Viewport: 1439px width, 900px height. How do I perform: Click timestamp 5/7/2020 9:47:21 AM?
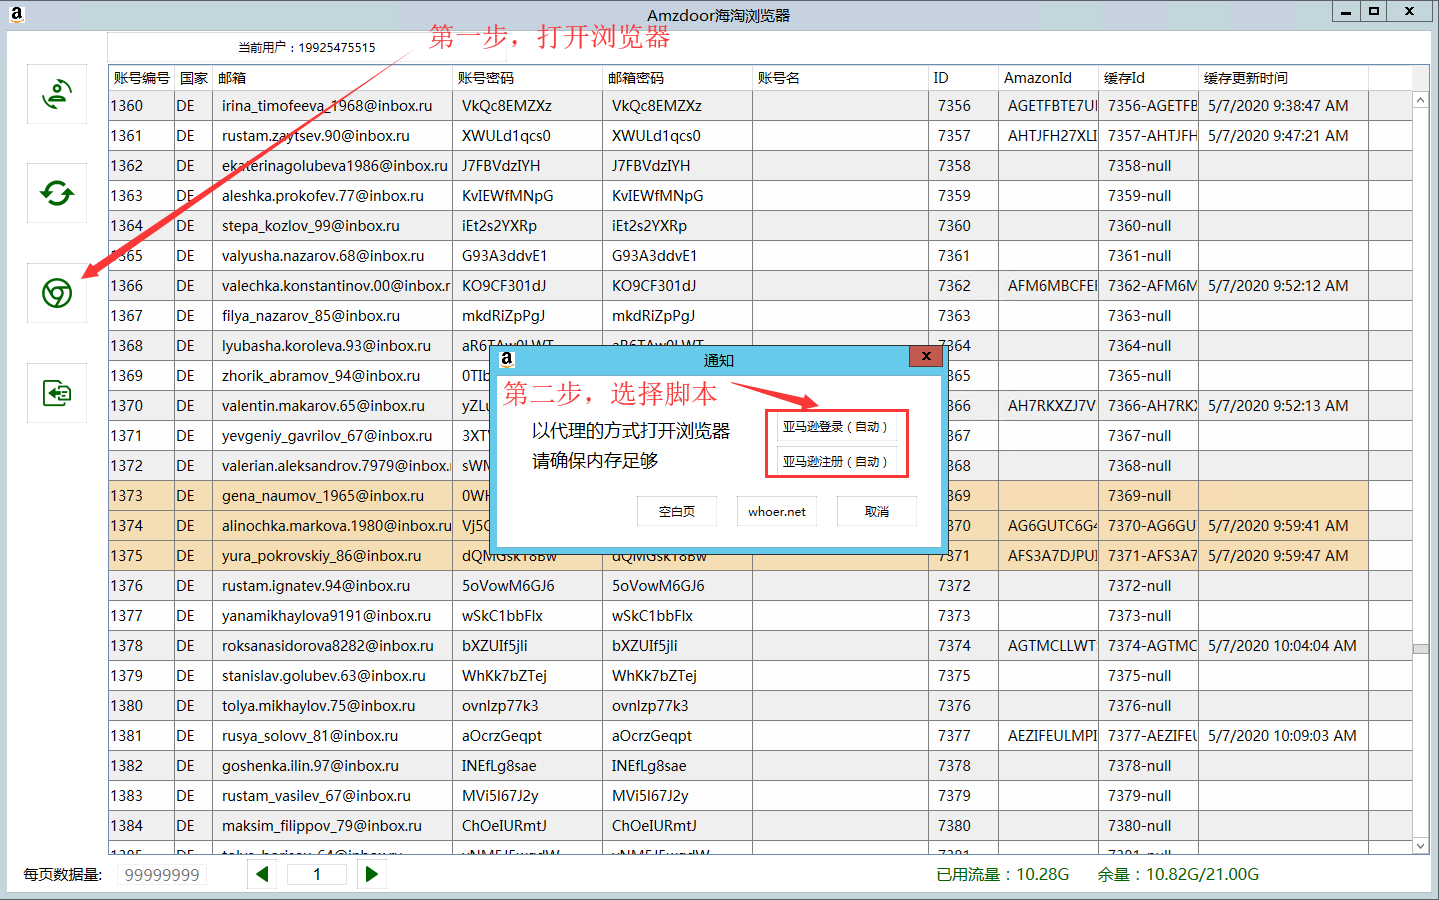coord(1278,136)
